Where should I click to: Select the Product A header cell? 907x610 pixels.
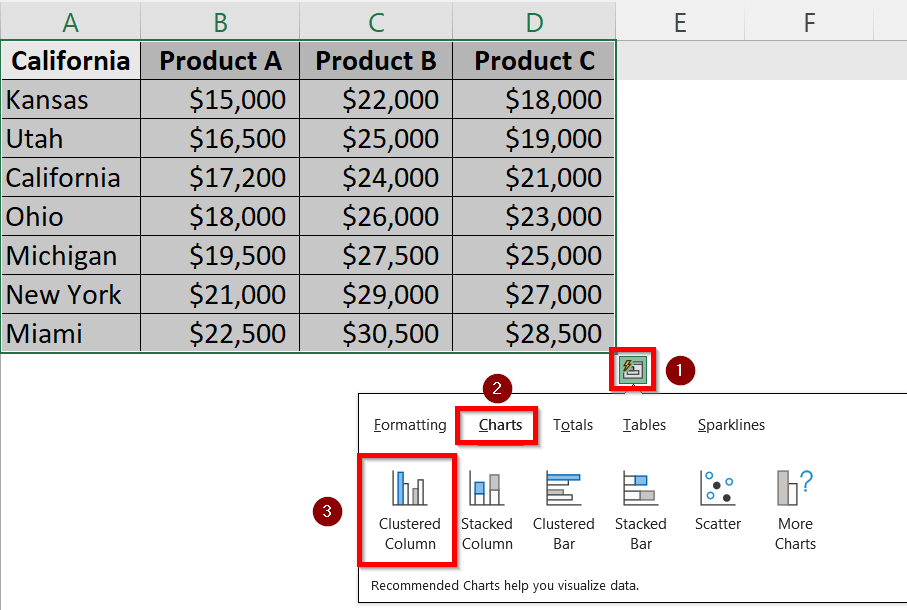click(220, 61)
